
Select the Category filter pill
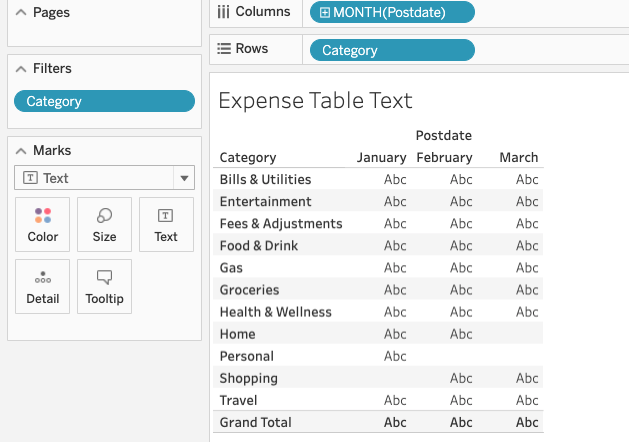(104, 101)
